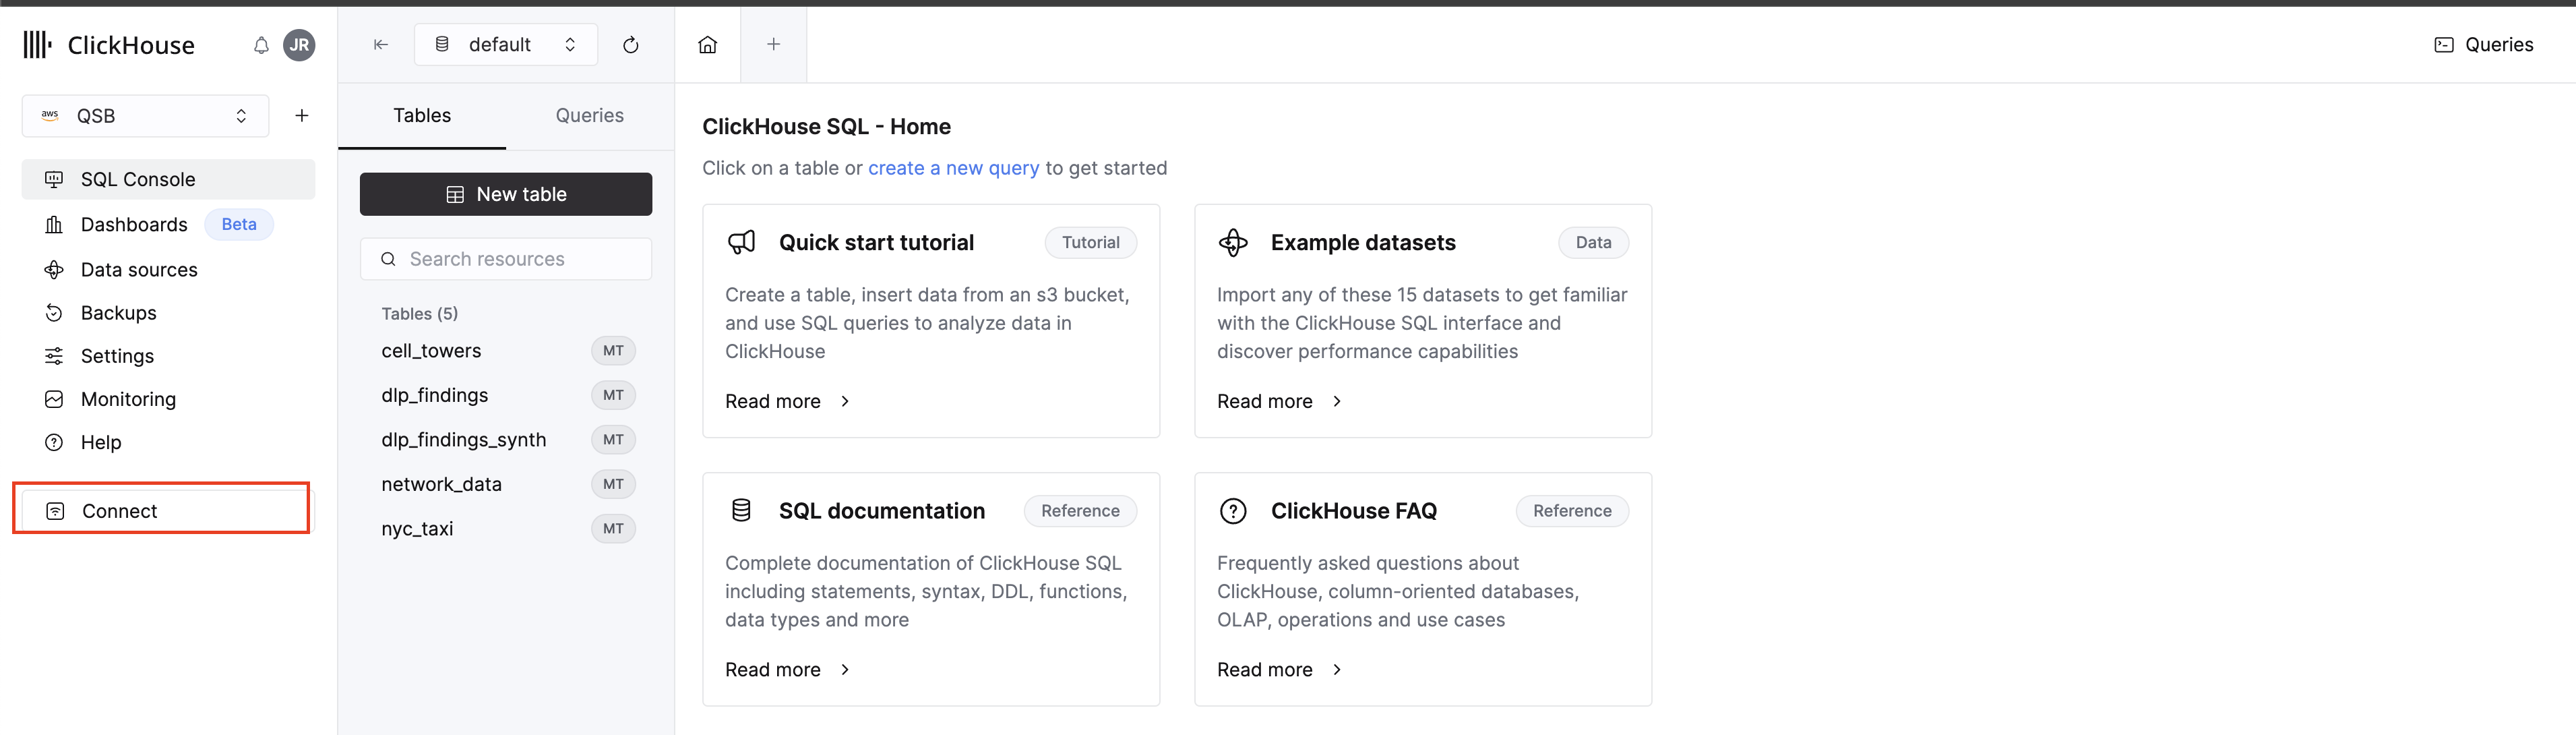Click the nyc_taxi table entry
Viewport: 2576px width, 735px height.
pyautogui.click(x=416, y=528)
